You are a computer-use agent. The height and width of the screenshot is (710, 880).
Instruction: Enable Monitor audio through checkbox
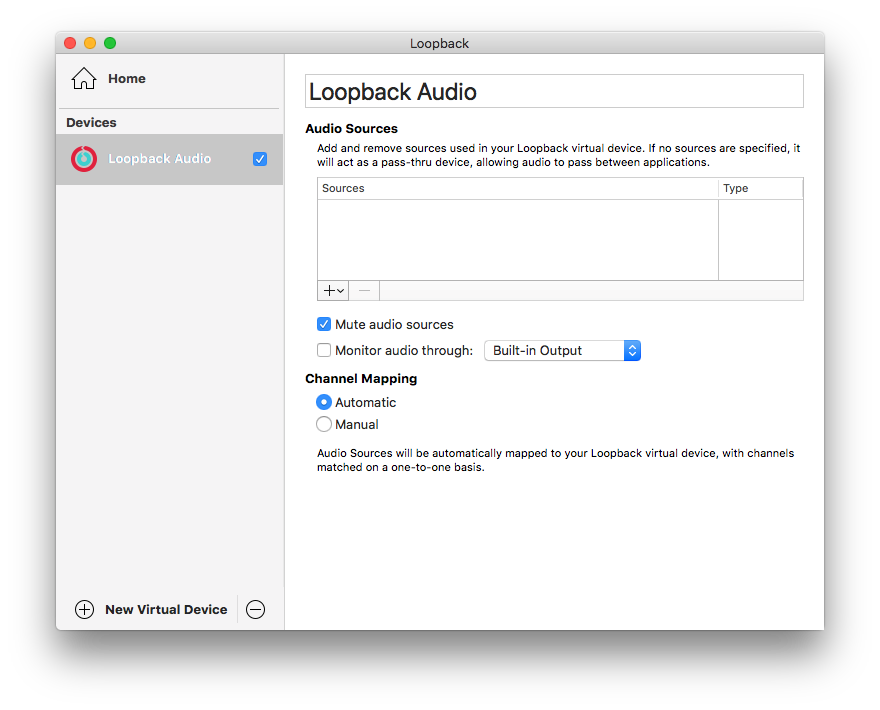click(x=324, y=350)
